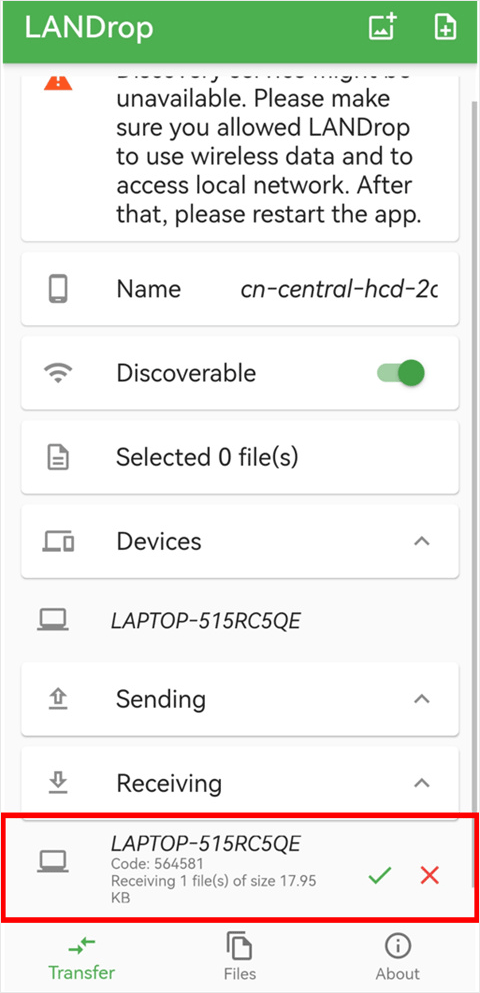Screen dimensions: 480x993
Task: Turn off the Discoverable switch
Action: coord(401,373)
